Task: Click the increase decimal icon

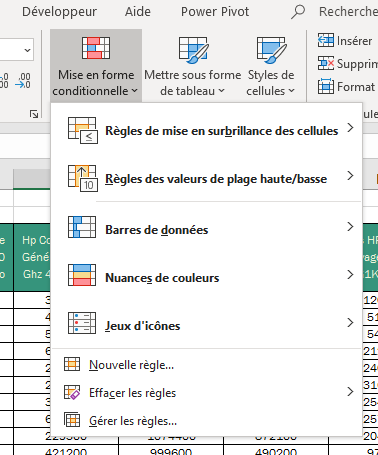Action: pos(4,81)
